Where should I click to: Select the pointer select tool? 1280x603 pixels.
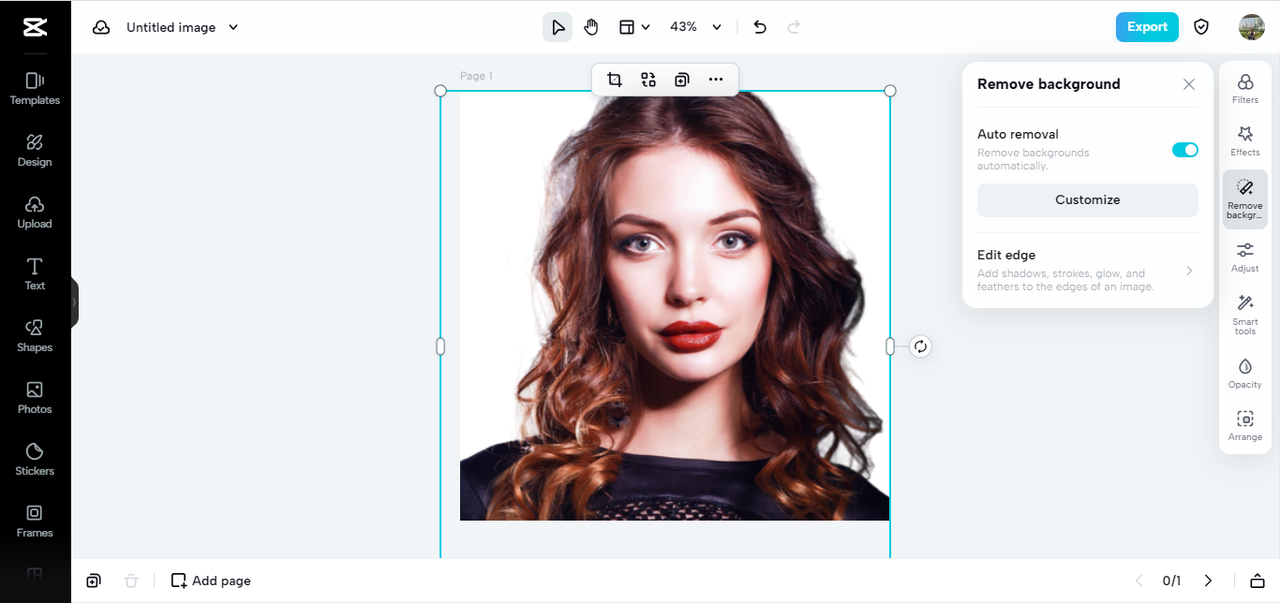coord(558,27)
